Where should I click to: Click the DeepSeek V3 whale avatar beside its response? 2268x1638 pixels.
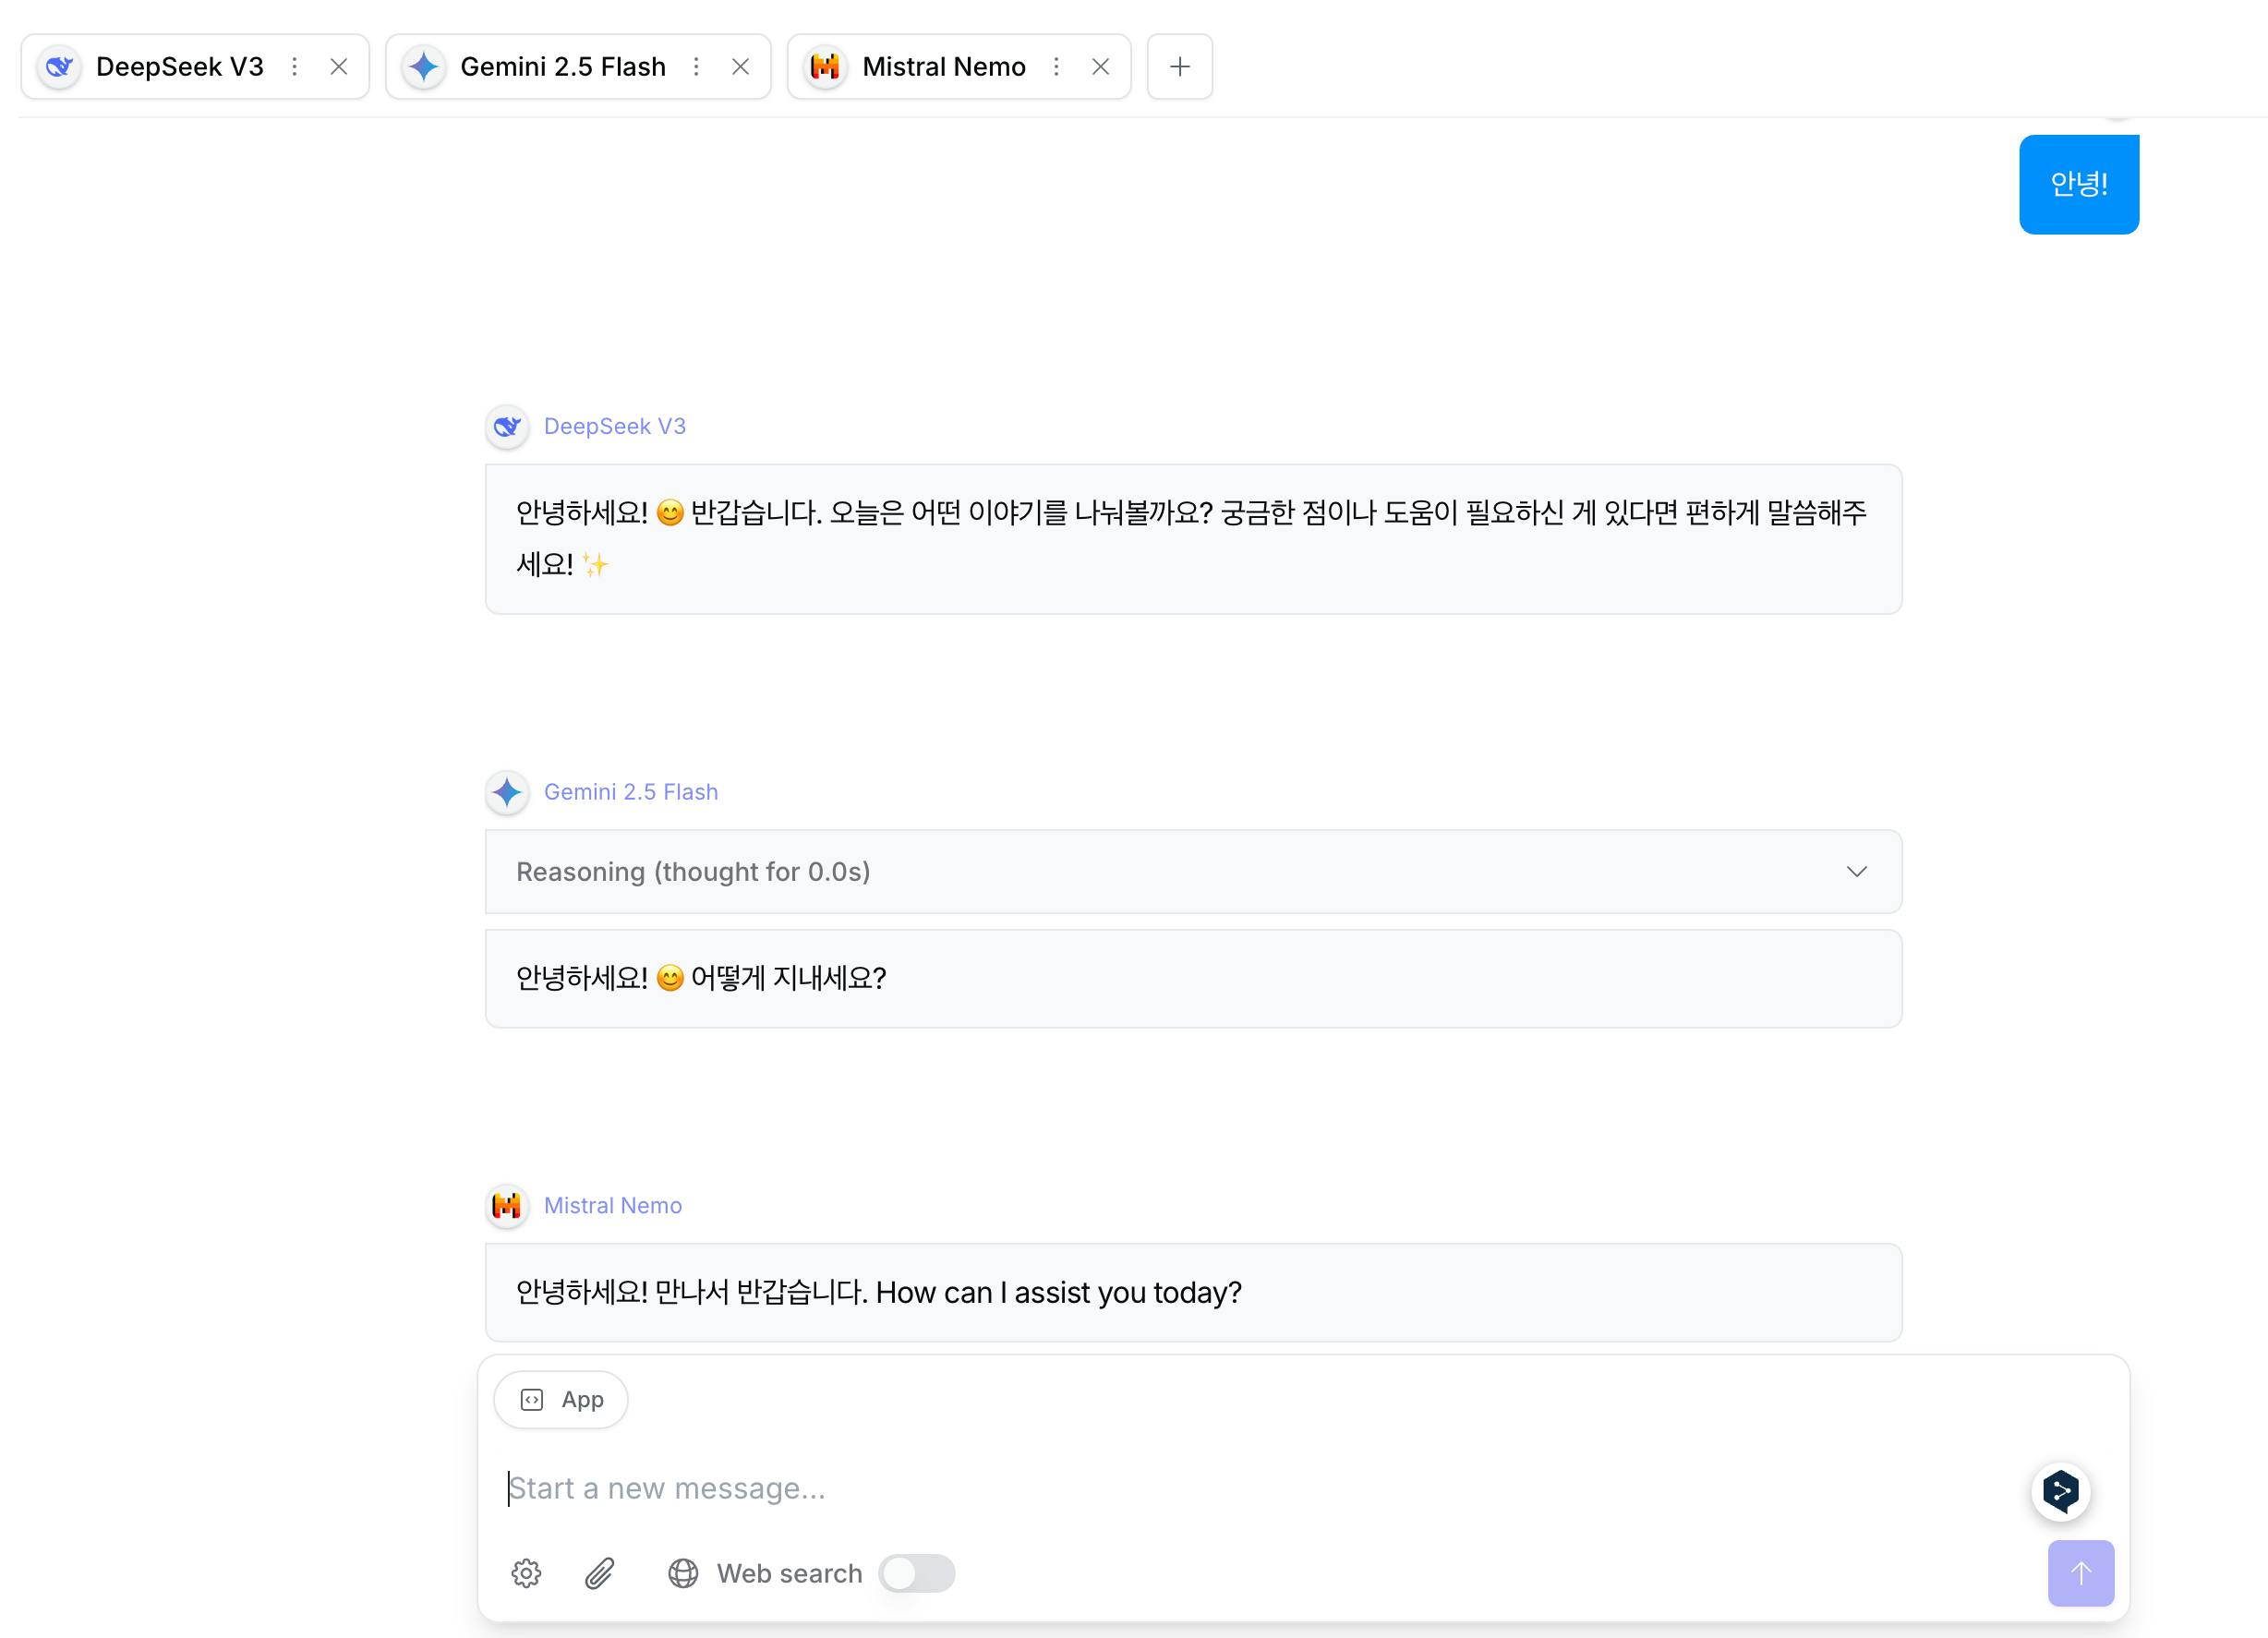click(x=508, y=426)
